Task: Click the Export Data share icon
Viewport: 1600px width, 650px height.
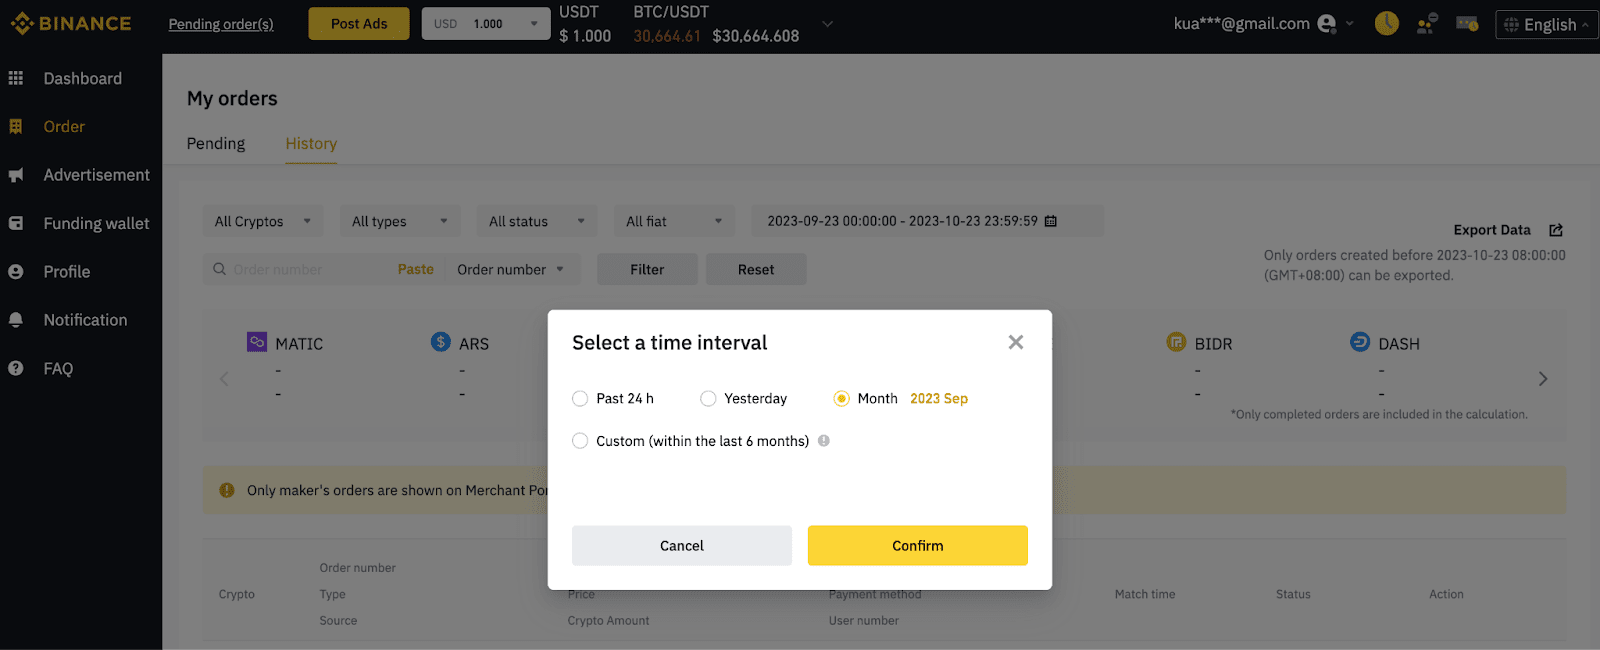Action: pos(1556,230)
